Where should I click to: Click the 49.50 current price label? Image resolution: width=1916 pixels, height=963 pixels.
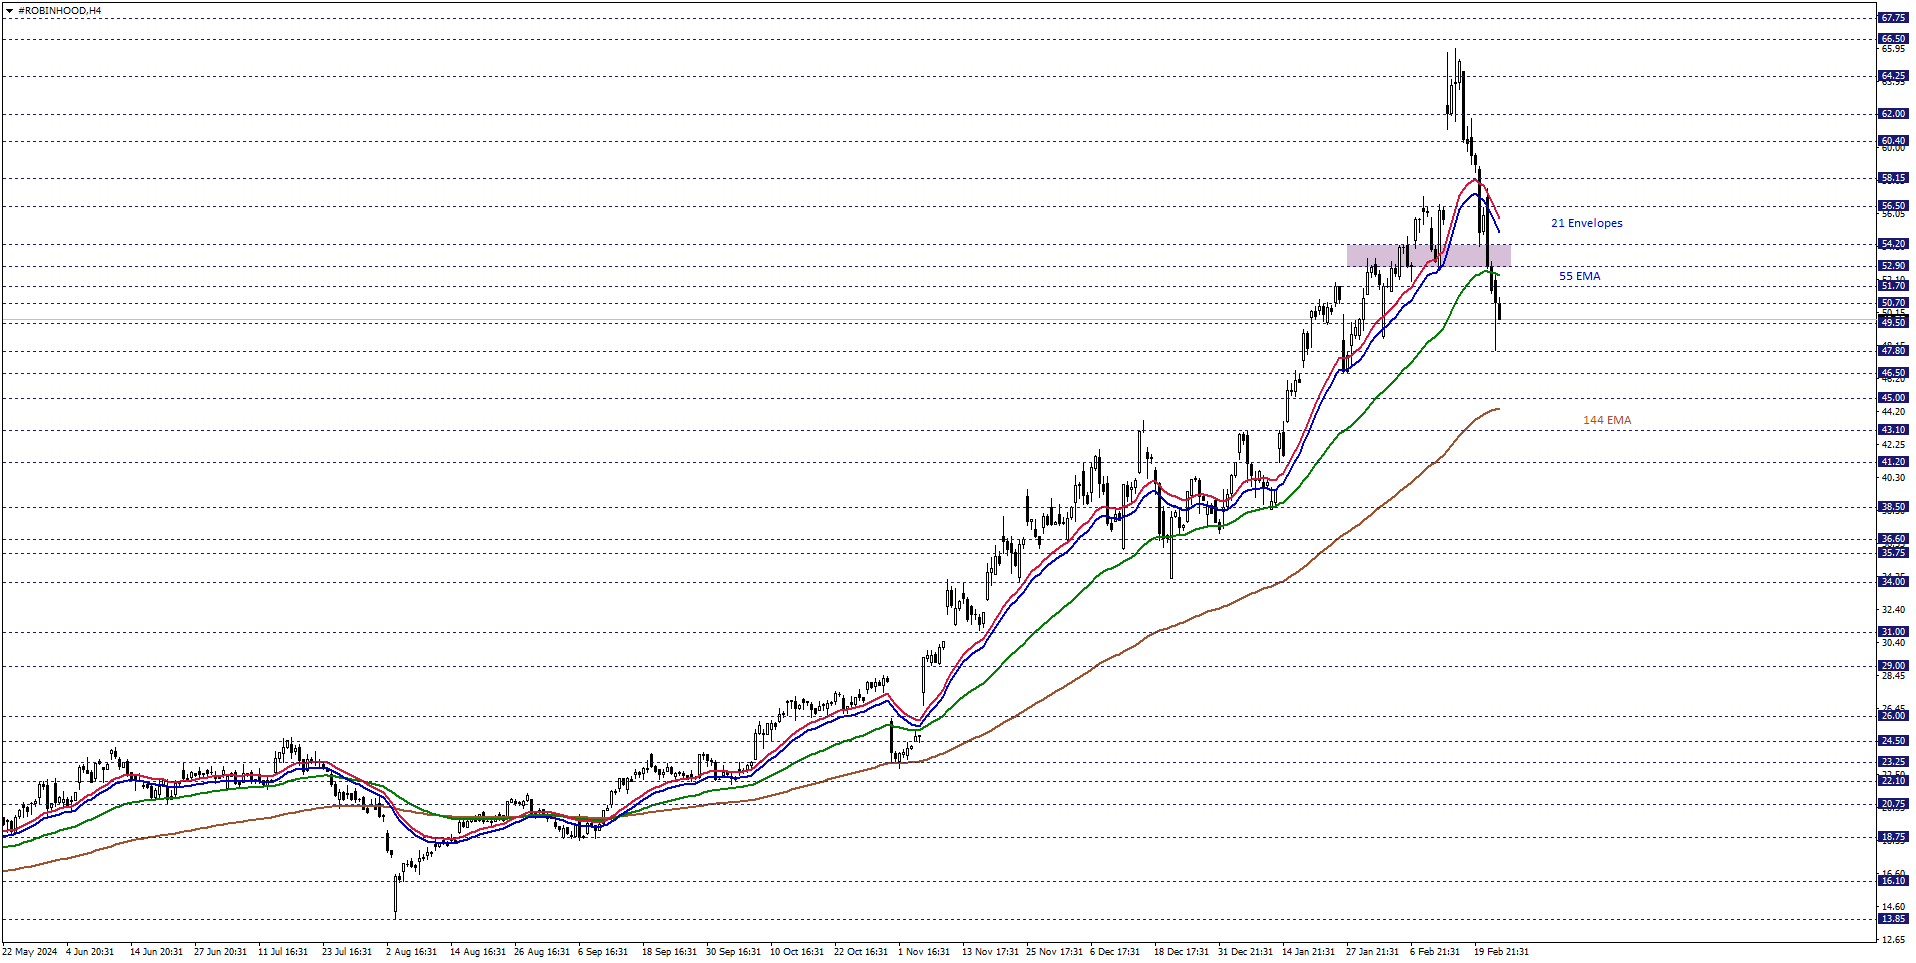tap(1893, 323)
